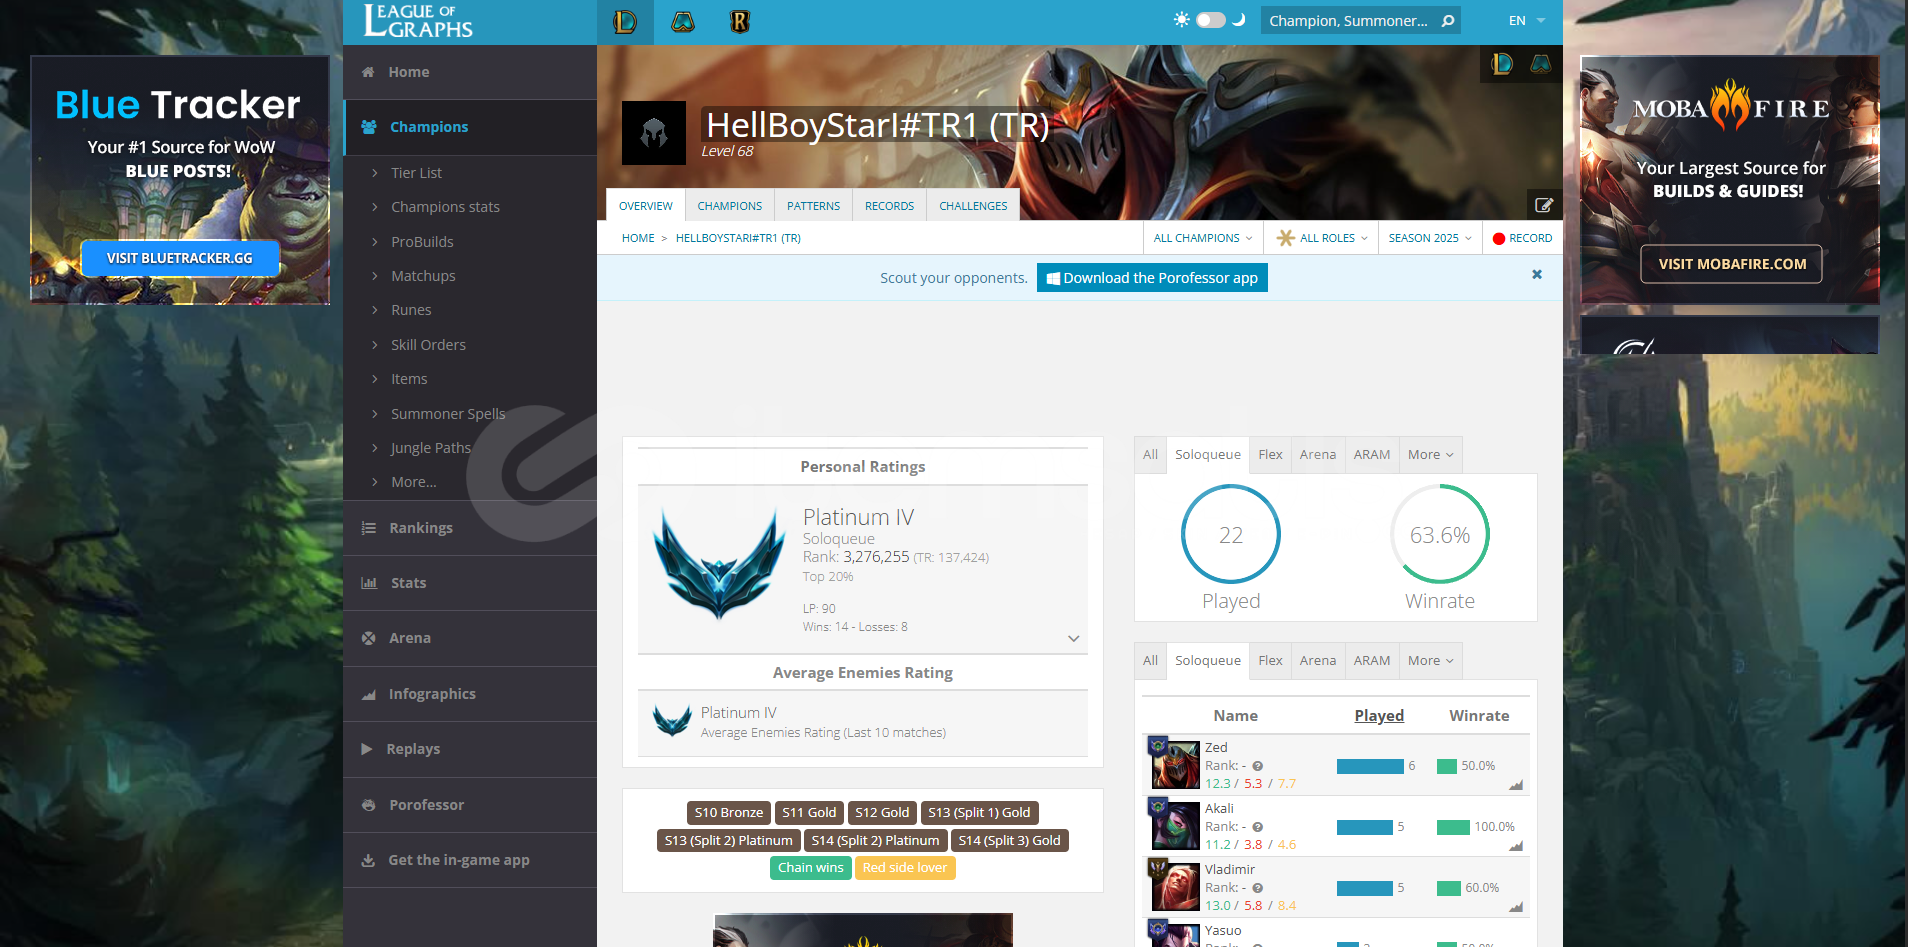The width and height of the screenshot is (1908, 947).
Task: Open the All Champions filter dropdown
Action: pos(1202,238)
